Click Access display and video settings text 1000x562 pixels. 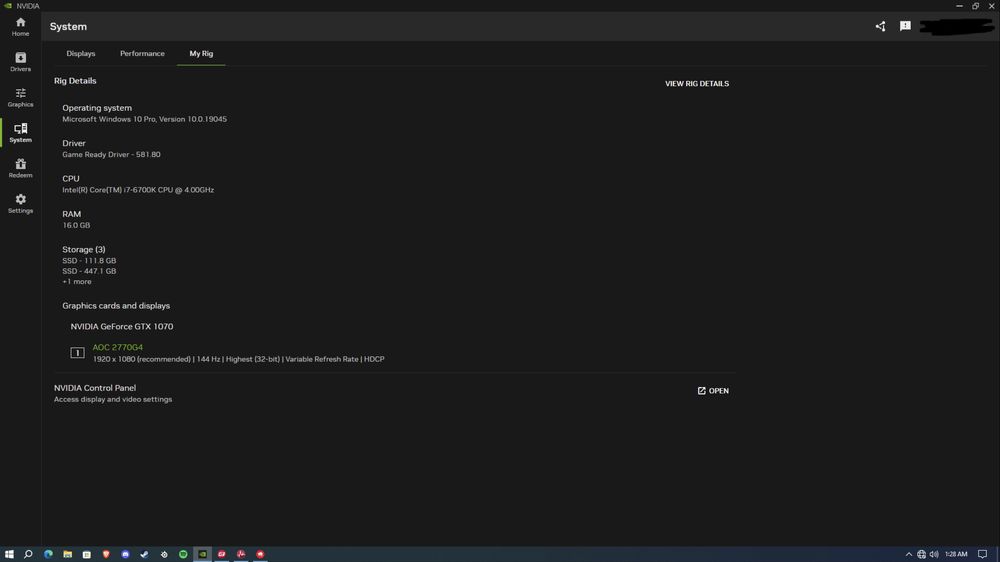pyautogui.click(x=113, y=399)
